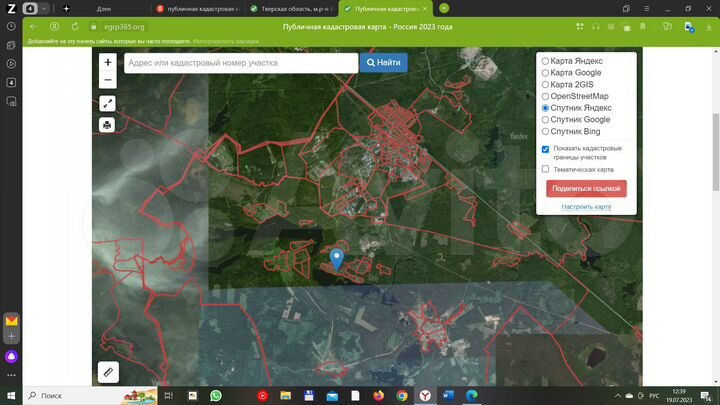Zoom in on the cadastral map
The image size is (720, 405).
click(108, 62)
